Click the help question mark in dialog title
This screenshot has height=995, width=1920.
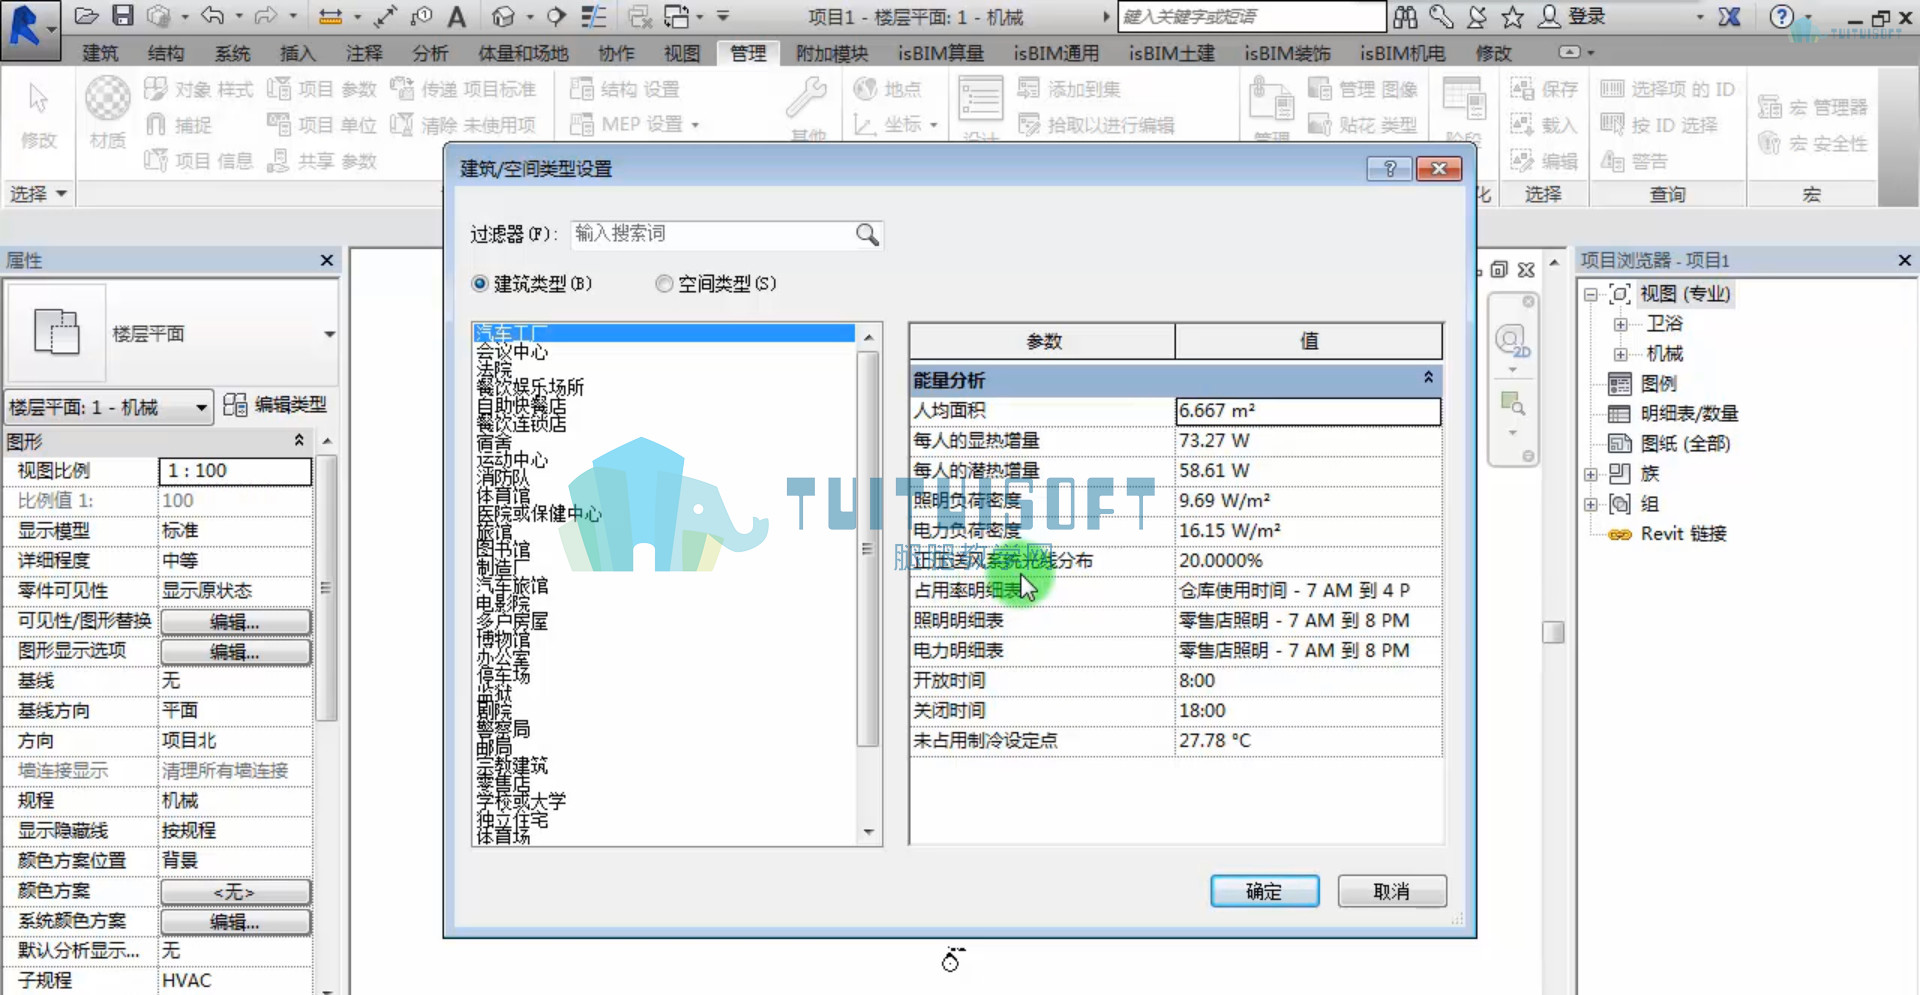1389,168
